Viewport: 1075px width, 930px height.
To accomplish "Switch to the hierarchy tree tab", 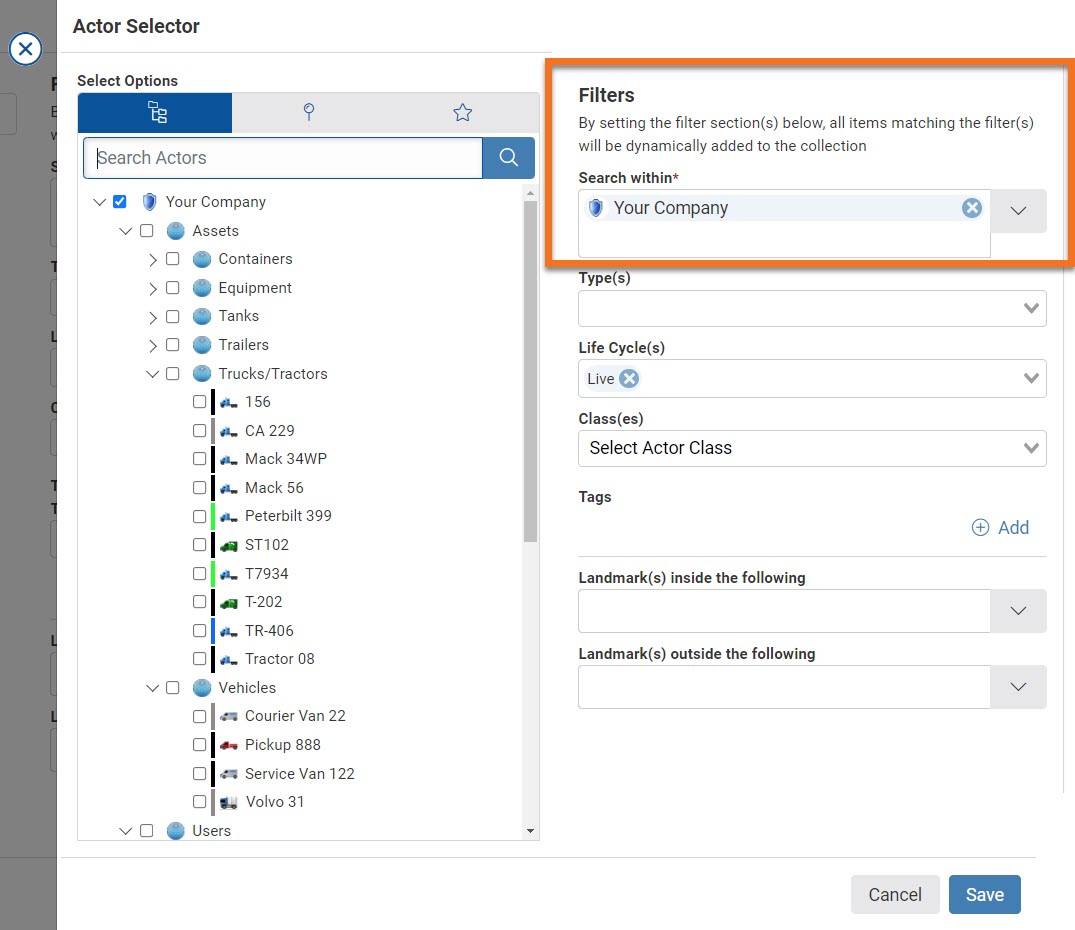I will pyautogui.click(x=154, y=113).
